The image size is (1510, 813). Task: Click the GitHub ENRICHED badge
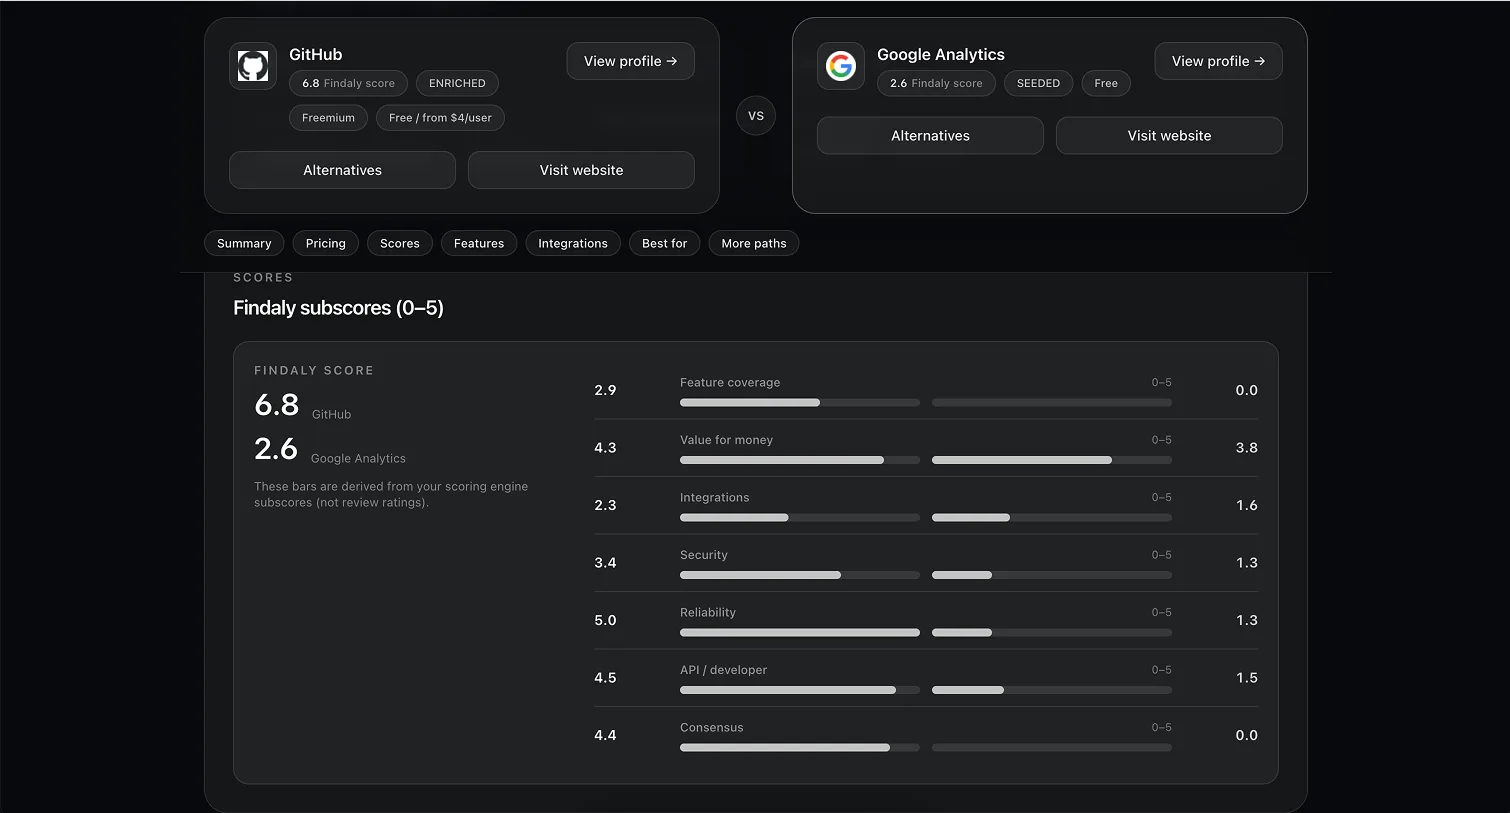457,83
